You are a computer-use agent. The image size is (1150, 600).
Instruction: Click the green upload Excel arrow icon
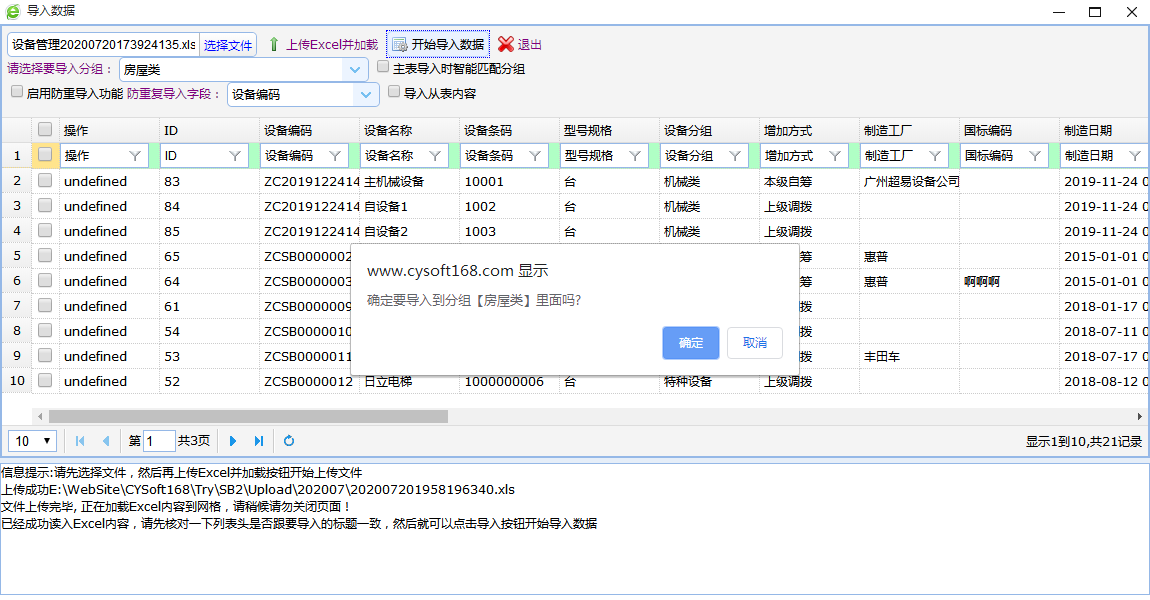pos(273,45)
